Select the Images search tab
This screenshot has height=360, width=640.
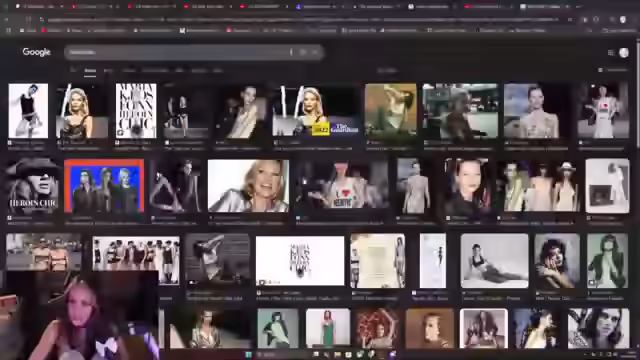coord(90,70)
